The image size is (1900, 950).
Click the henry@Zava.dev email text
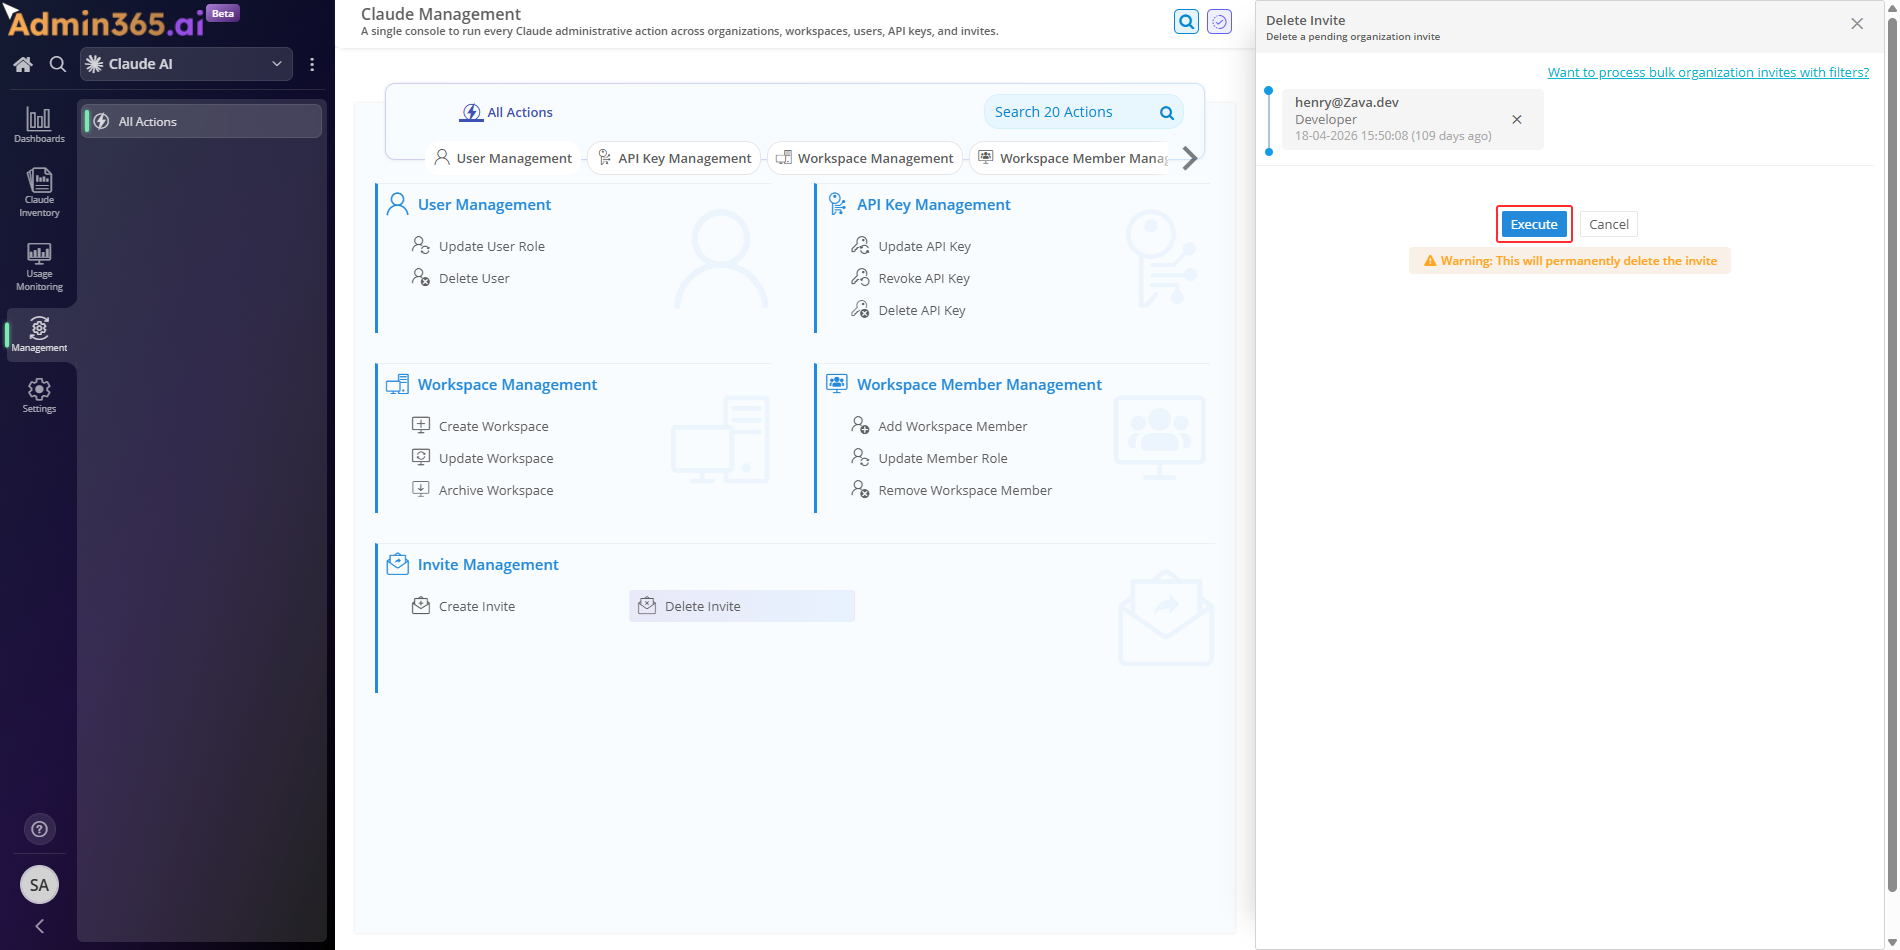(x=1347, y=102)
